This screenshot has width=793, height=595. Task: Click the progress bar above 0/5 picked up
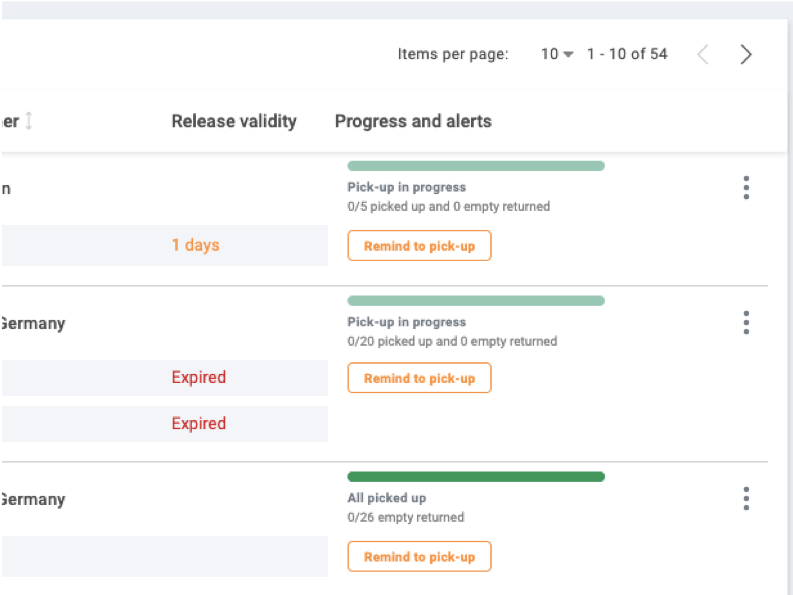tap(476, 166)
